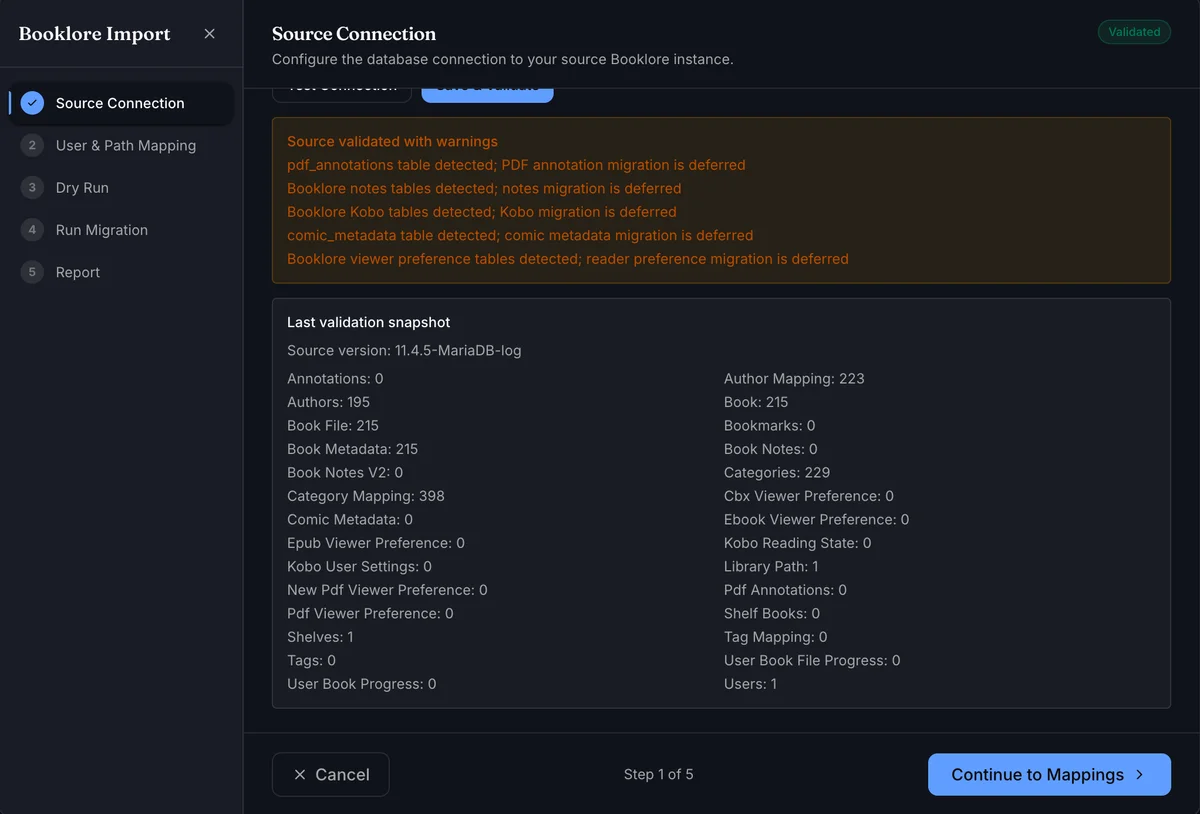1200x814 pixels.
Task: Select the Run Migration step
Action: tap(121, 230)
